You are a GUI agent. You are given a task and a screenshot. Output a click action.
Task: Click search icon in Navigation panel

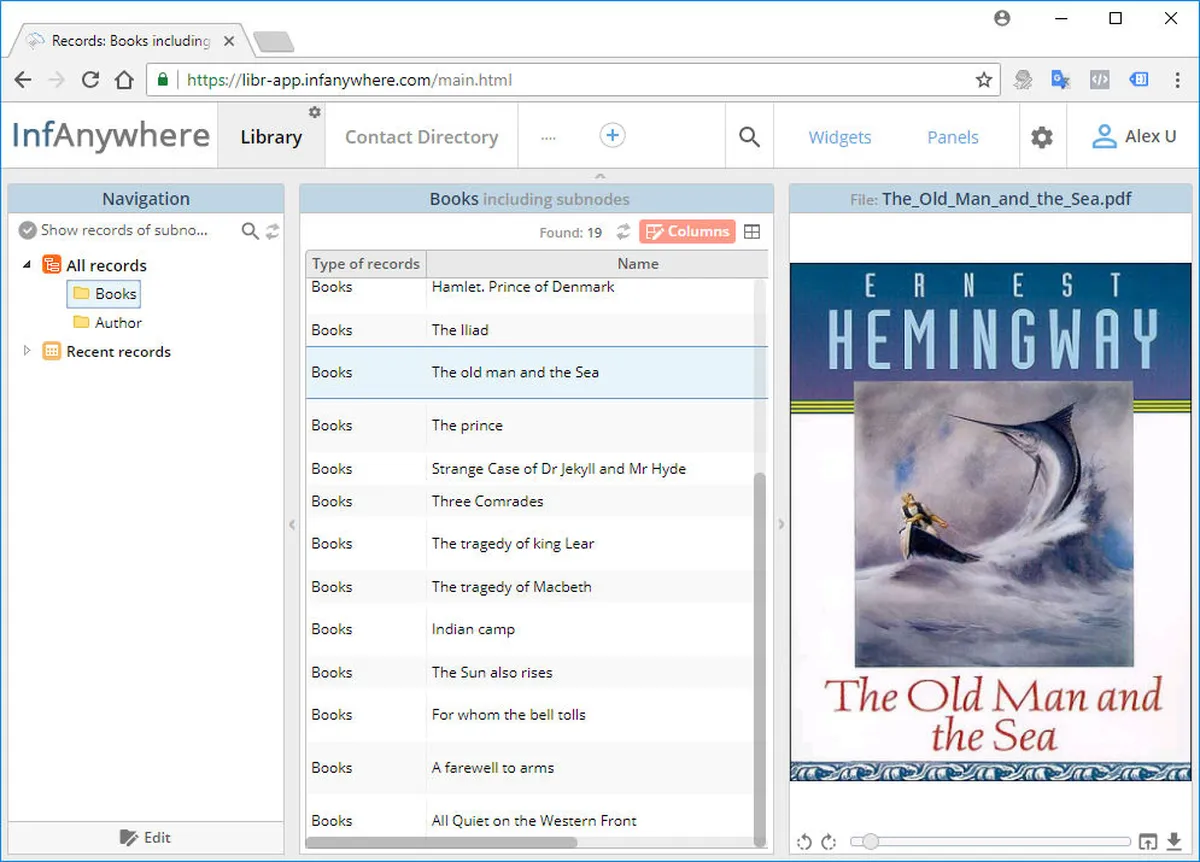[250, 231]
